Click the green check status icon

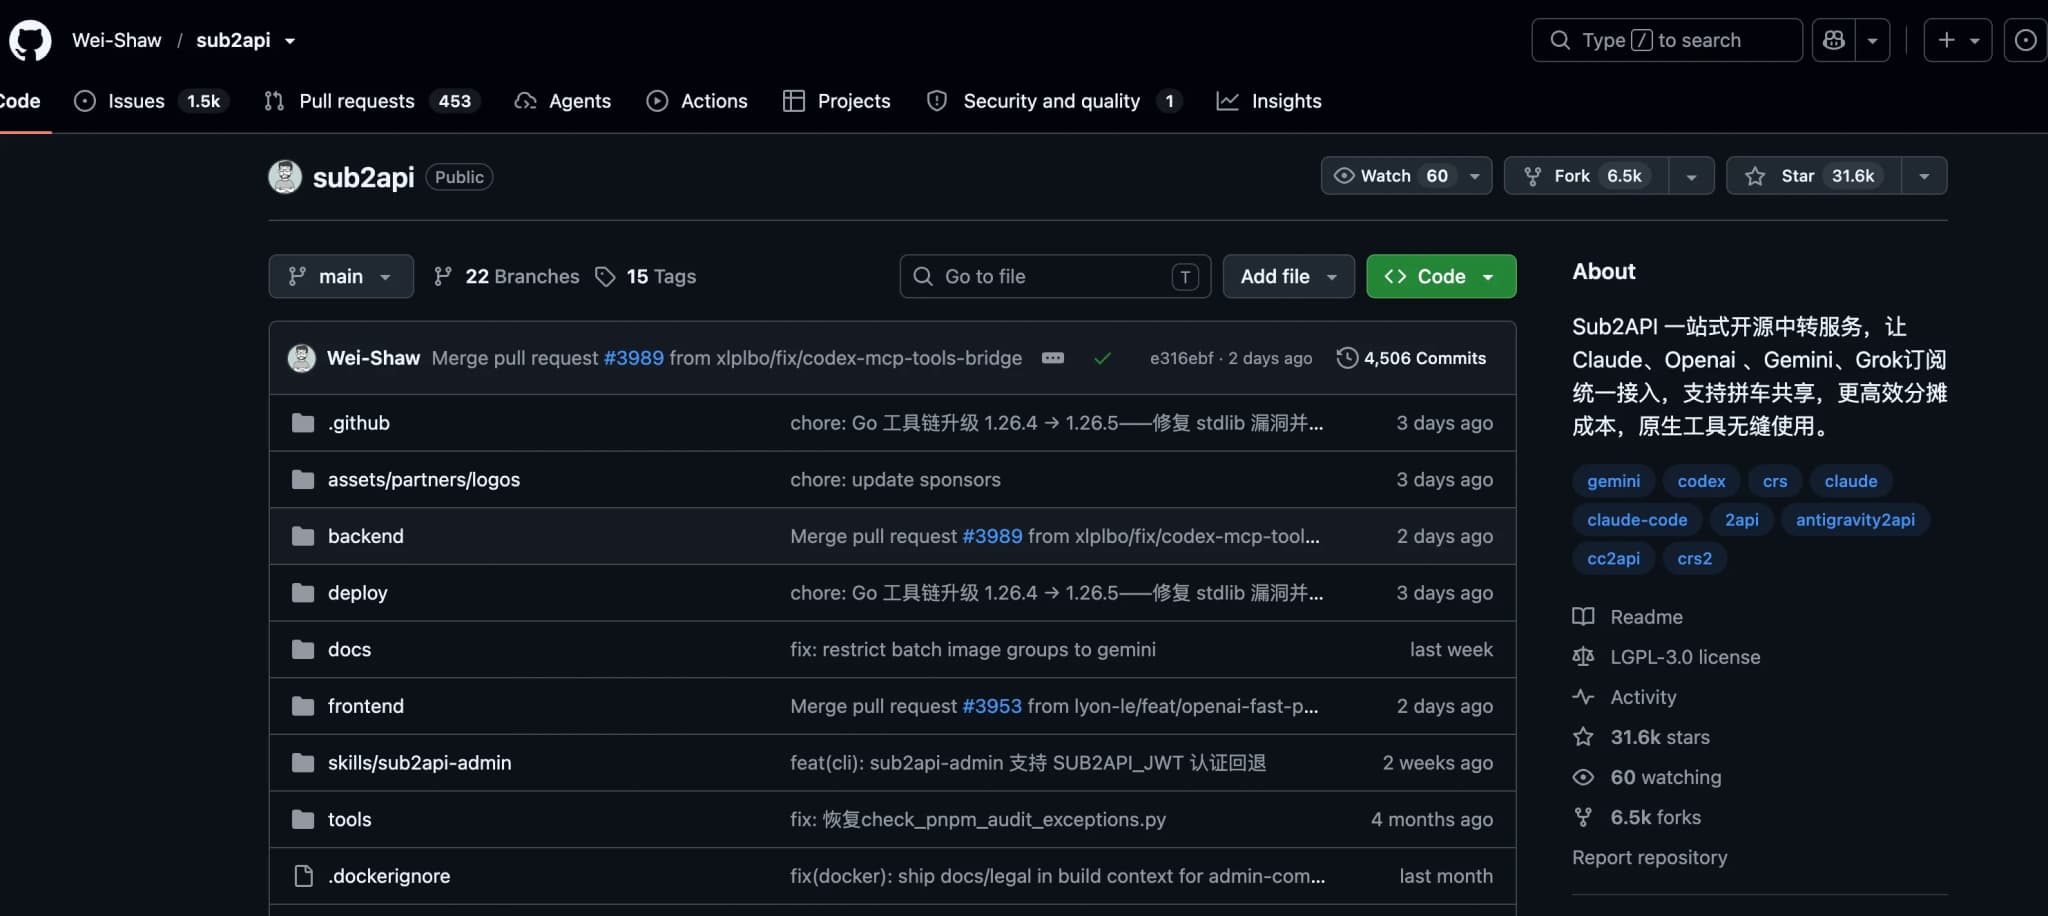(x=1102, y=358)
